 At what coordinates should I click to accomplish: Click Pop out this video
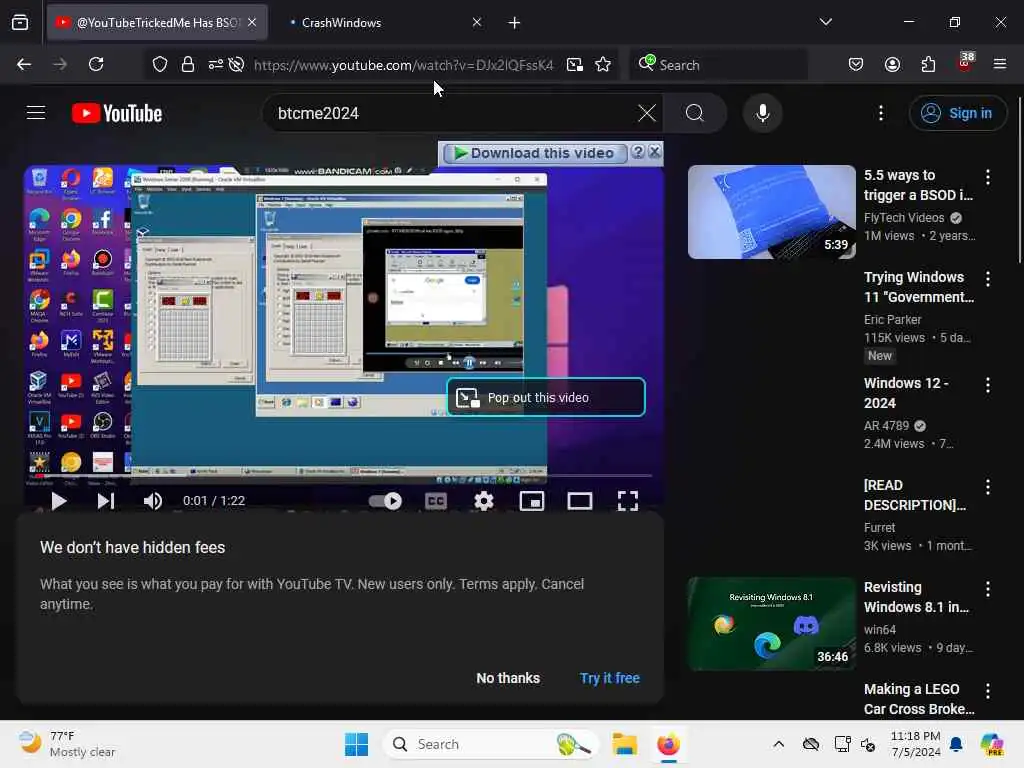546,397
